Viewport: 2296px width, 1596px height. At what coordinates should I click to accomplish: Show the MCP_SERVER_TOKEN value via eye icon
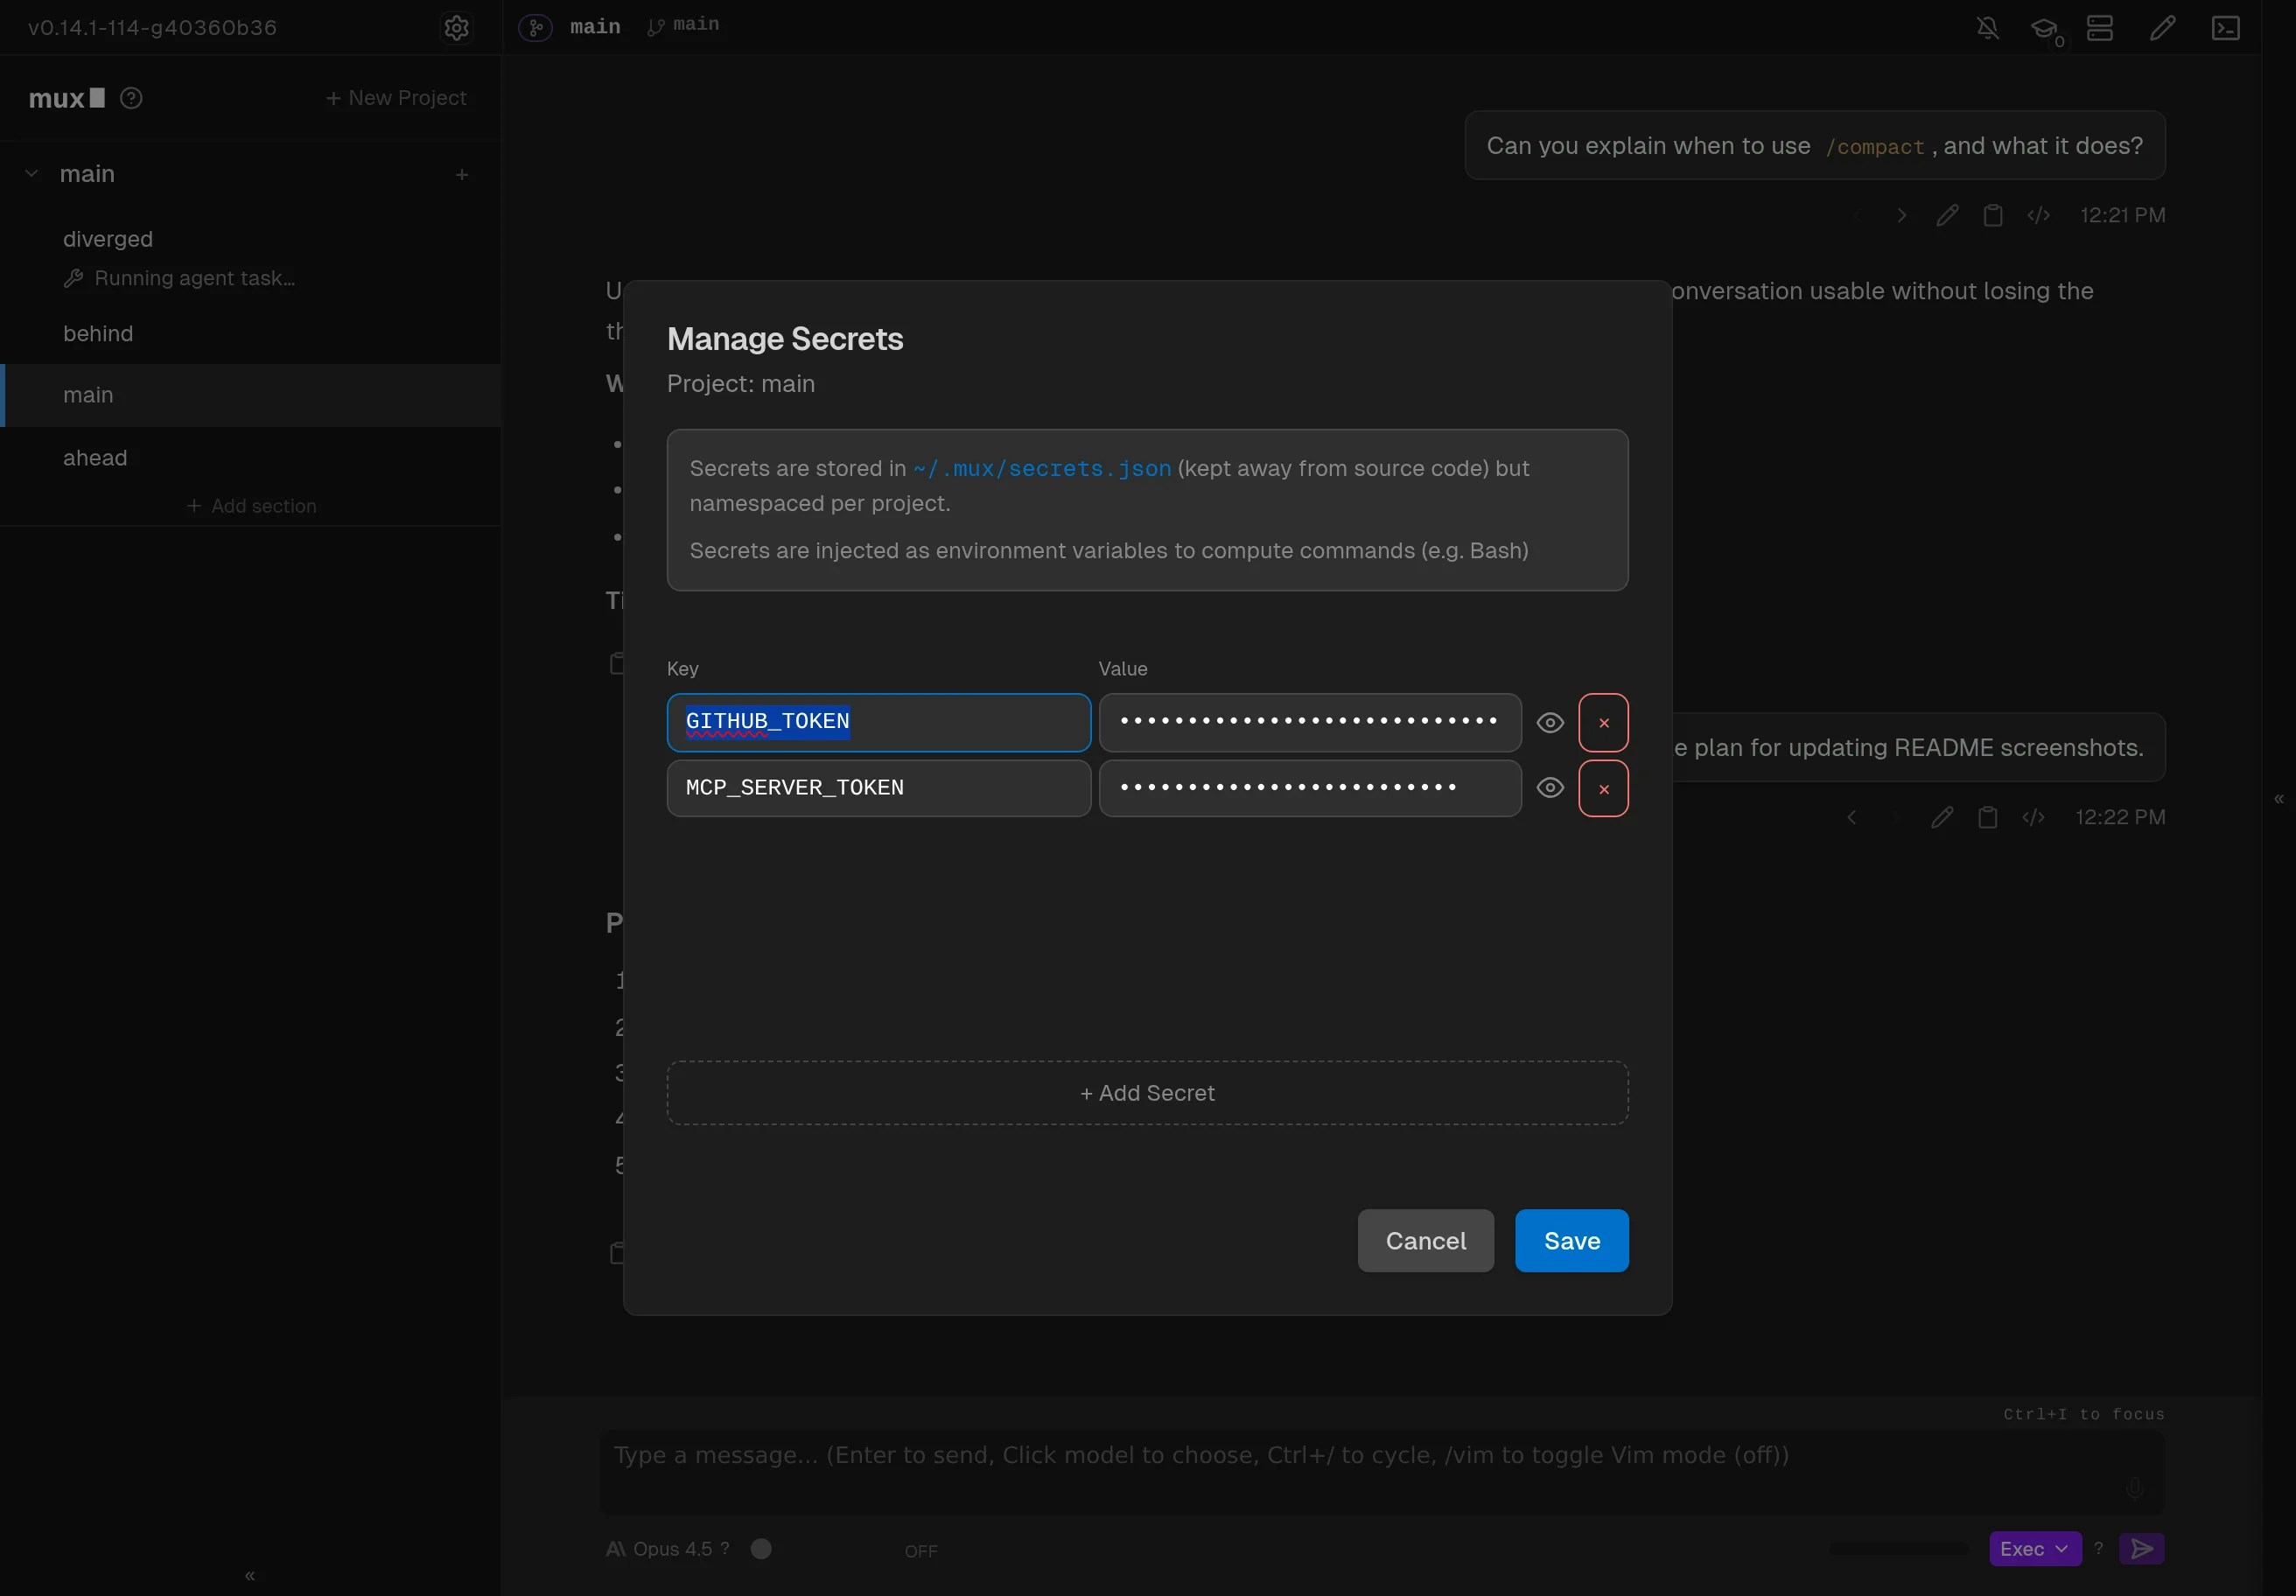click(1550, 787)
